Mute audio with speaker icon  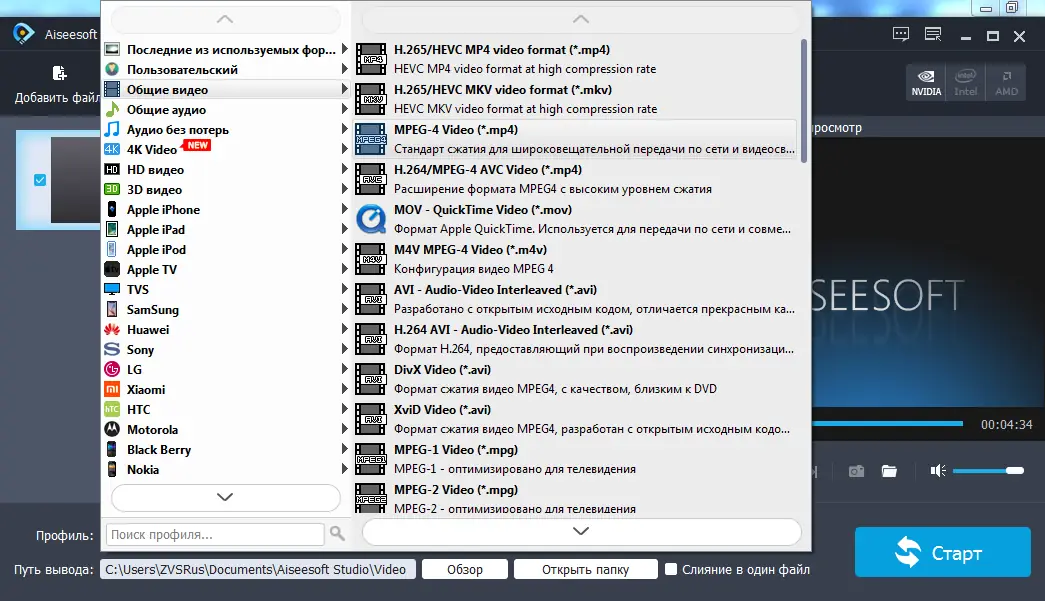click(938, 471)
